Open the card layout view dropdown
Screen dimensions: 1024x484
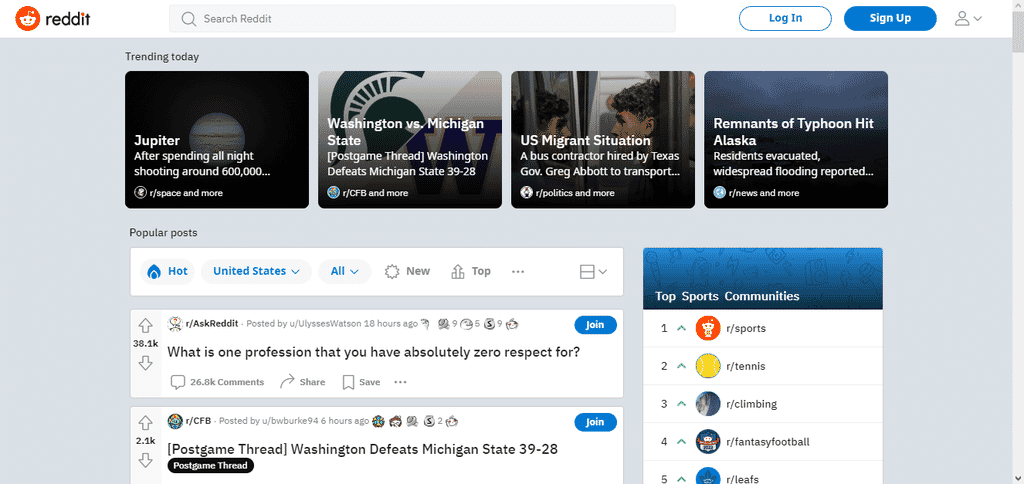pyautogui.click(x=594, y=272)
